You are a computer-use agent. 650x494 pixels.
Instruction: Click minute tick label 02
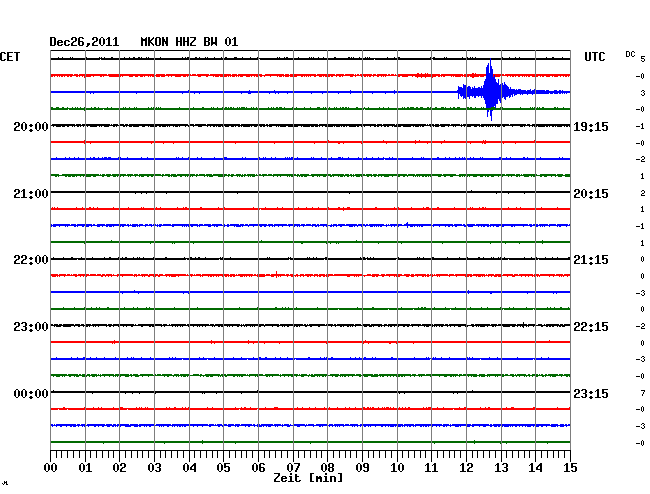coord(119,468)
